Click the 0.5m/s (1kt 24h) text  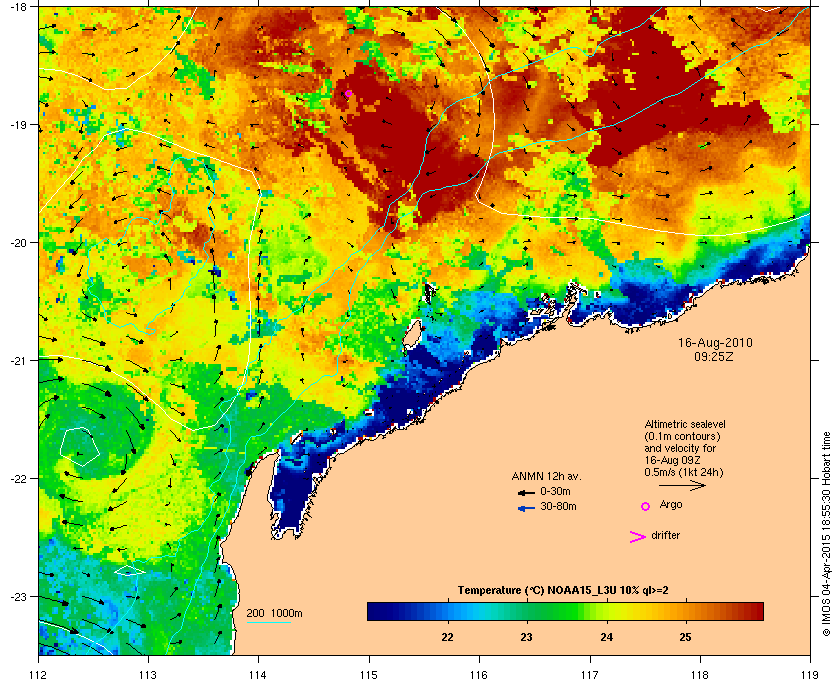[x=684, y=472]
